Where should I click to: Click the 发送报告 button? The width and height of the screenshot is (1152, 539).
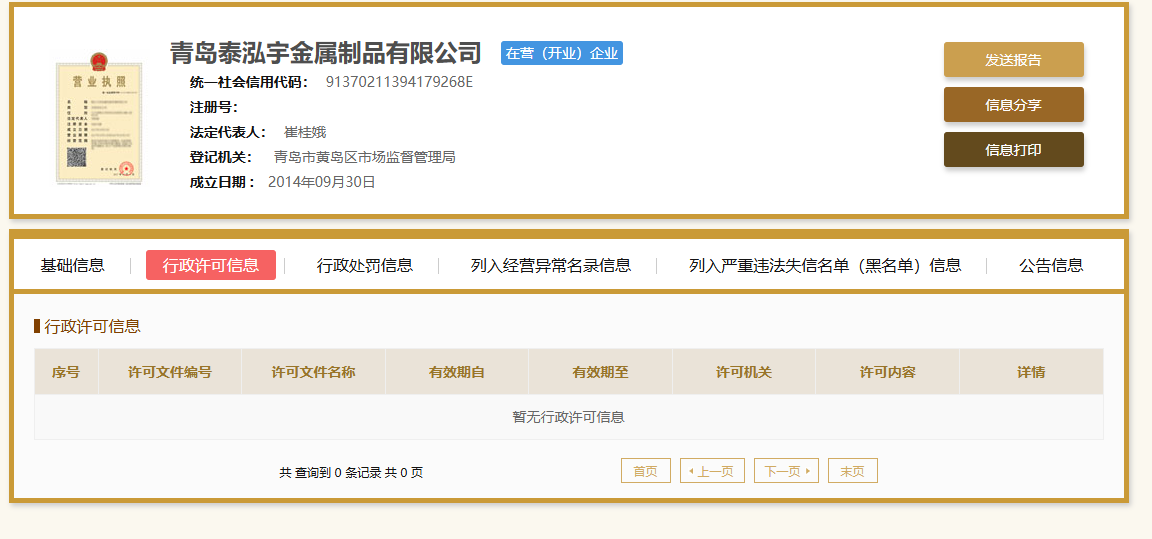tap(1013, 60)
